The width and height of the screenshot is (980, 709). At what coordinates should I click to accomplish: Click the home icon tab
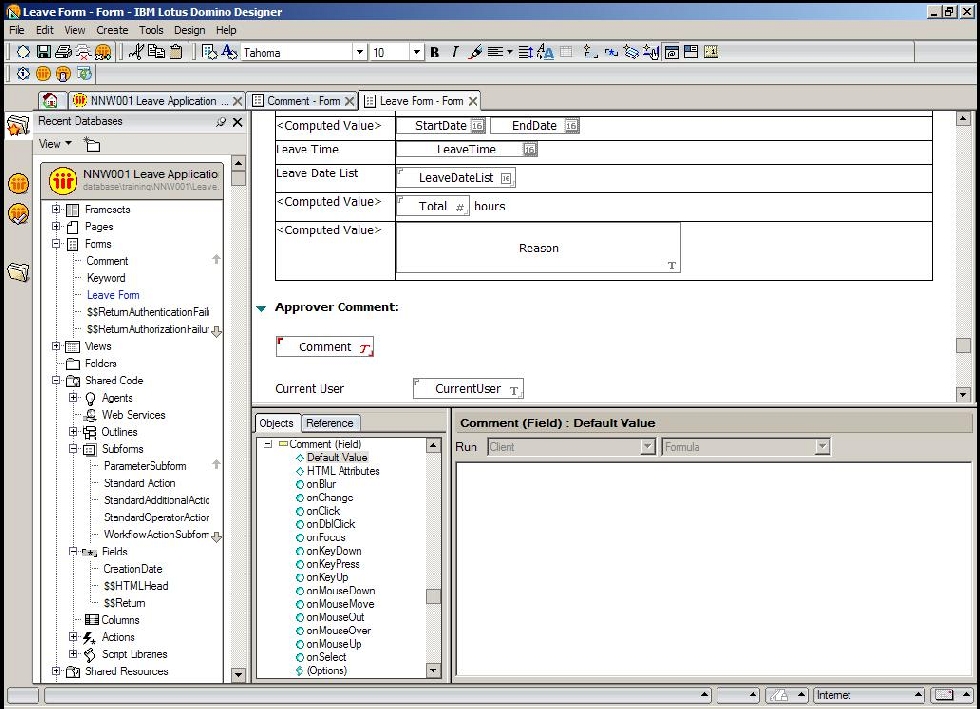pyautogui.click(x=50, y=100)
